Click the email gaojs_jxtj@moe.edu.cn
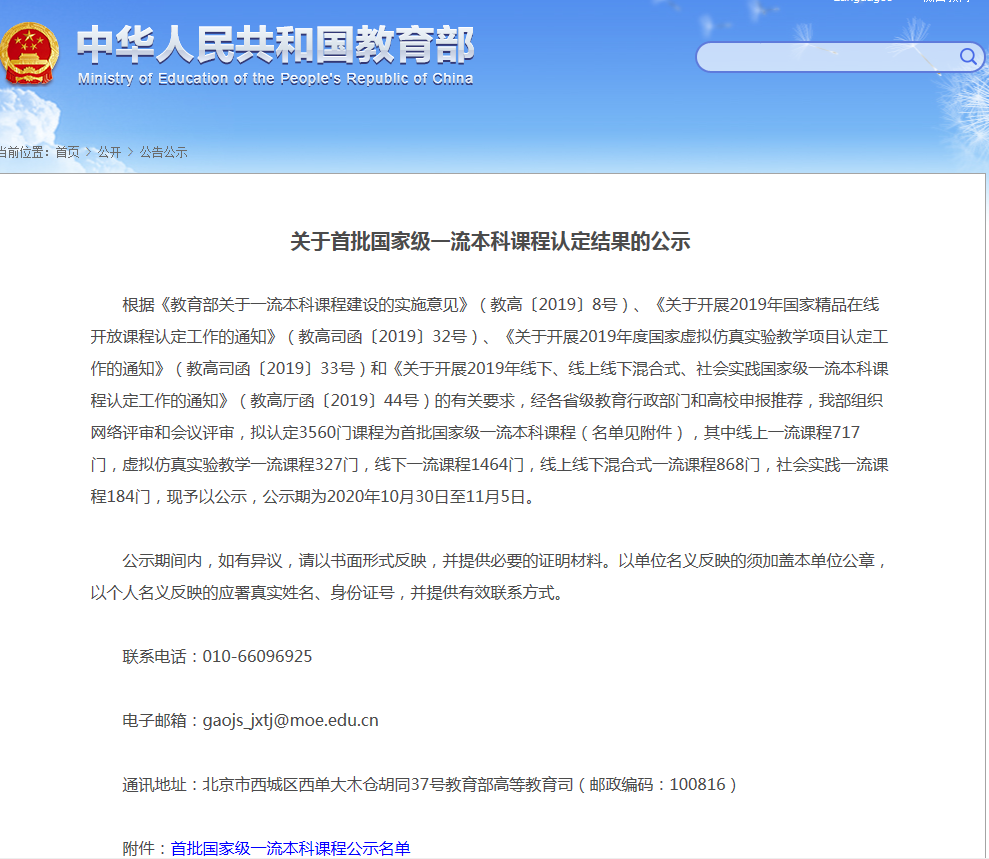 291,720
